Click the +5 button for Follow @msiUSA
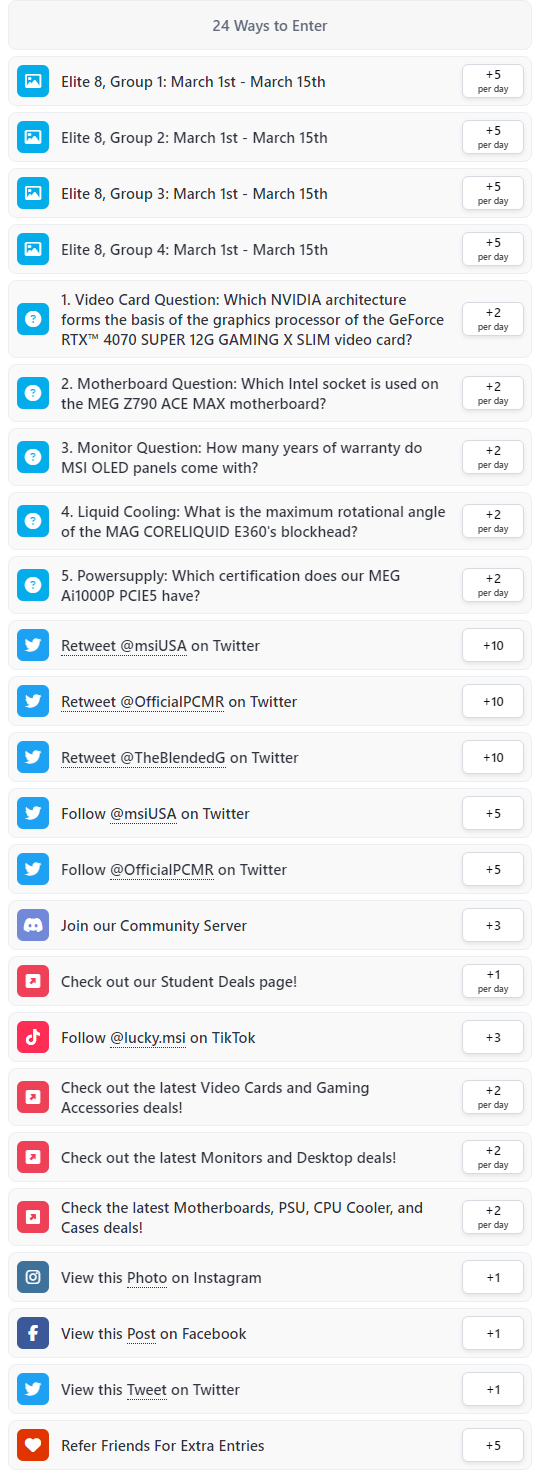This screenshot has width=540, height=1476. [x=493, y=814]
